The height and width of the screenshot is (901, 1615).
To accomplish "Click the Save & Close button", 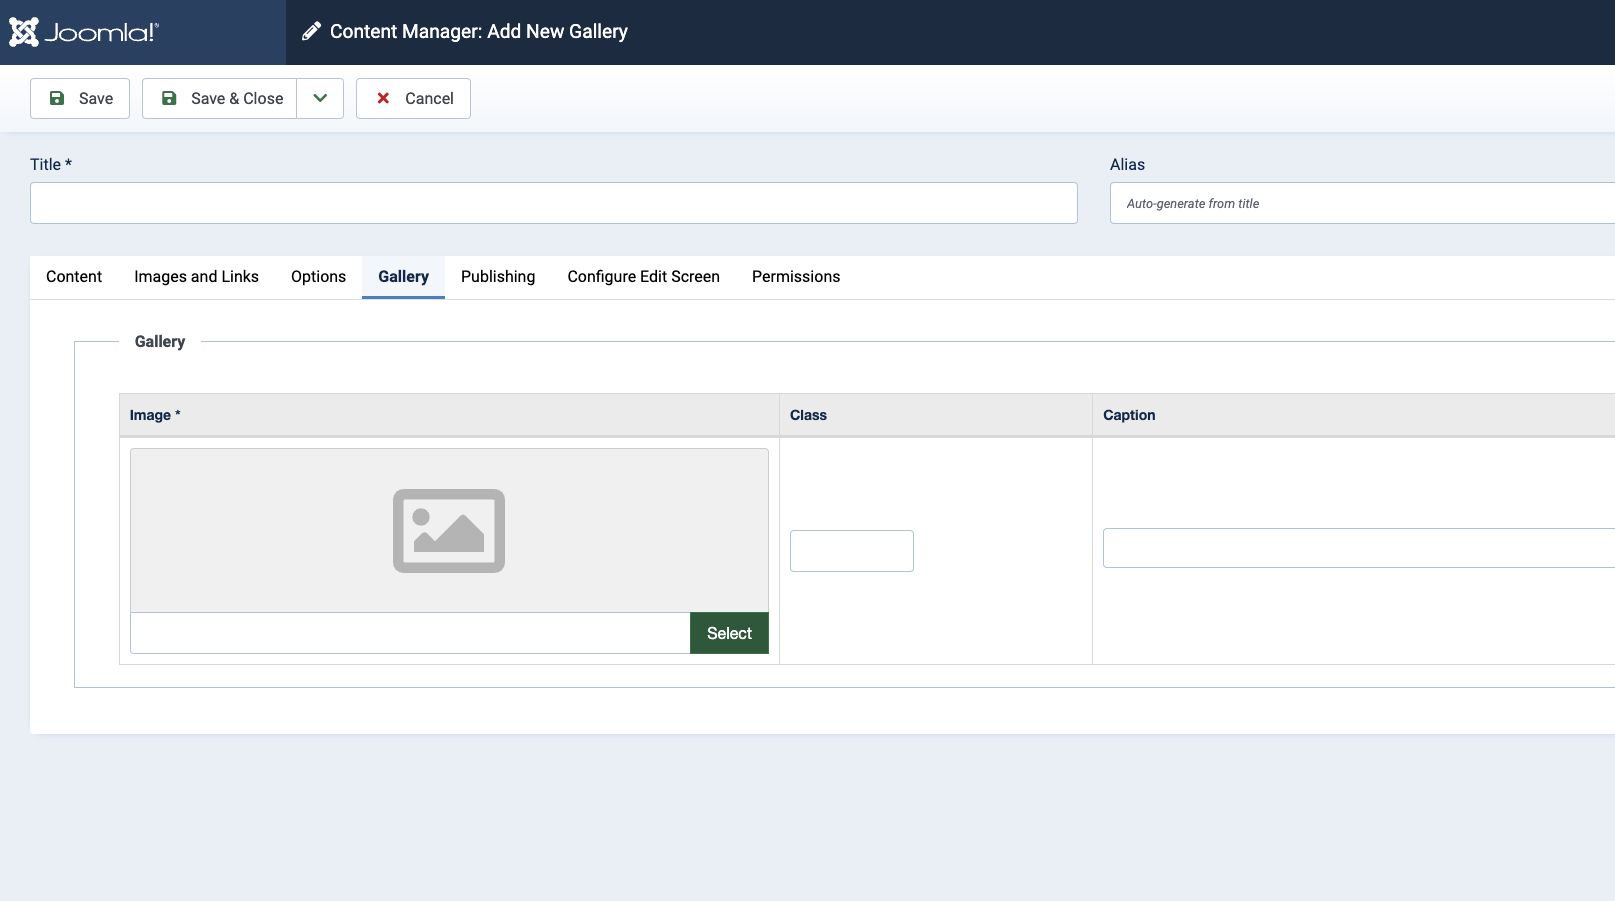I will [x=220, y=98].
